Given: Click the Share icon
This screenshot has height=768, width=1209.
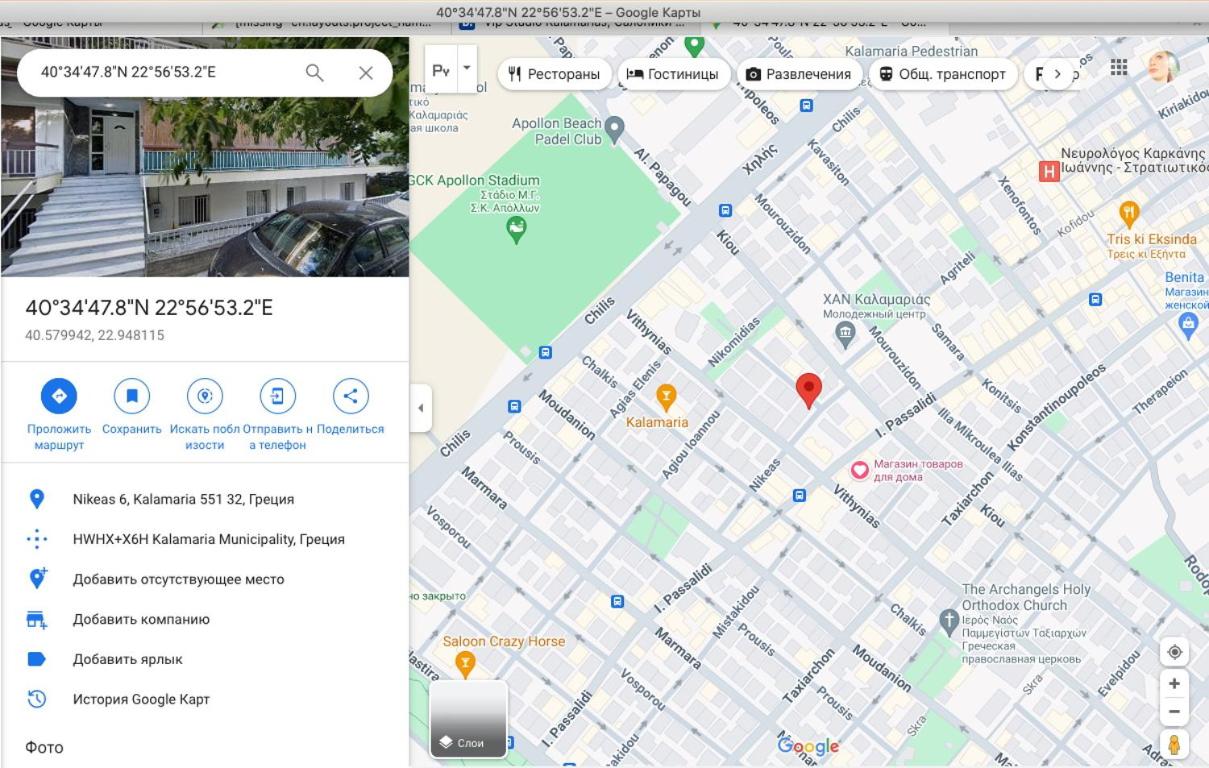Looking at the screenshot, I should (350, 396).
